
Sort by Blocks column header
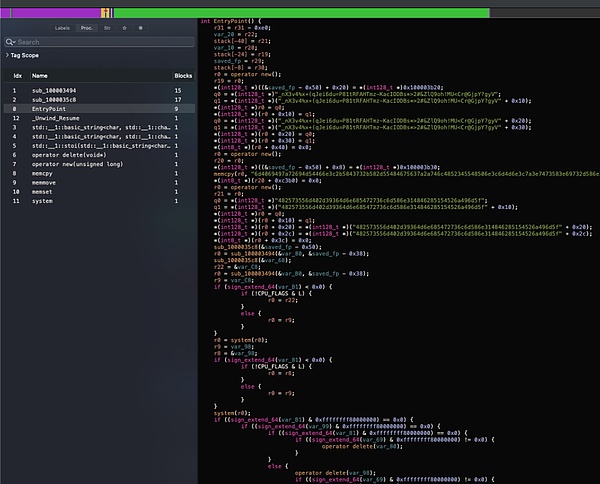(183, 75)
